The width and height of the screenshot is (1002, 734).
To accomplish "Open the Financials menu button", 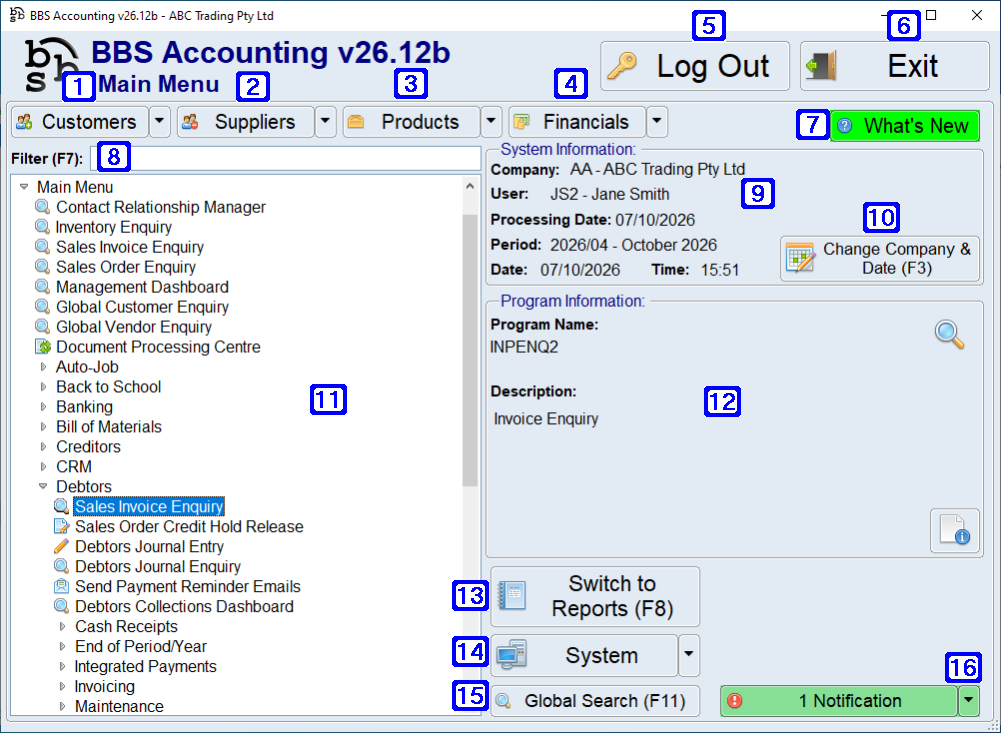I will (x=577, y=121).
